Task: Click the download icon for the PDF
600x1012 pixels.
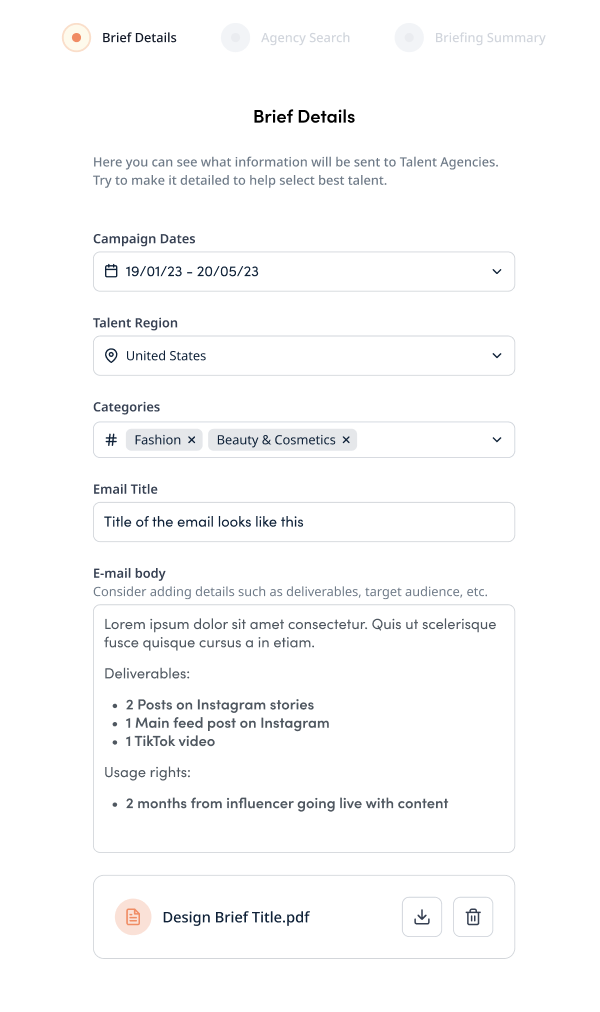Action: point(422,917)
